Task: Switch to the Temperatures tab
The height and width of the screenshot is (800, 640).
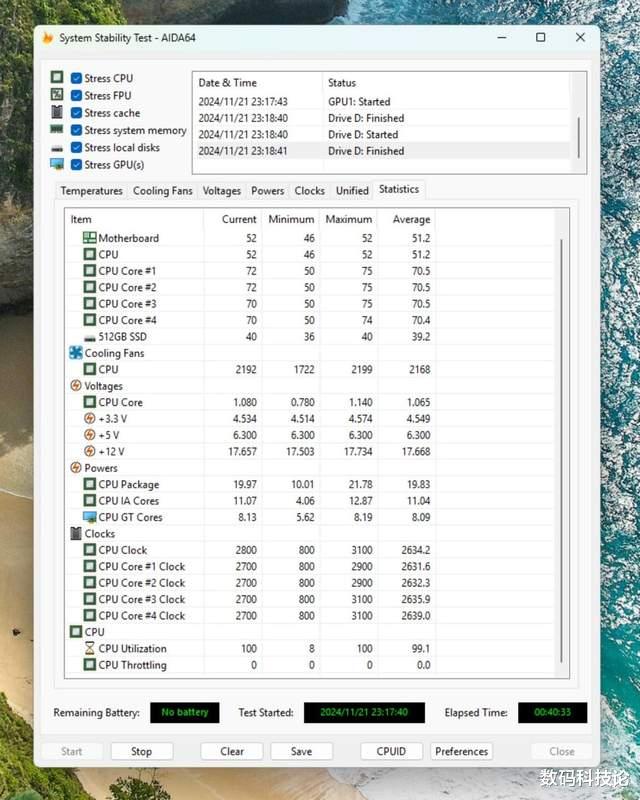Action: 91,191
